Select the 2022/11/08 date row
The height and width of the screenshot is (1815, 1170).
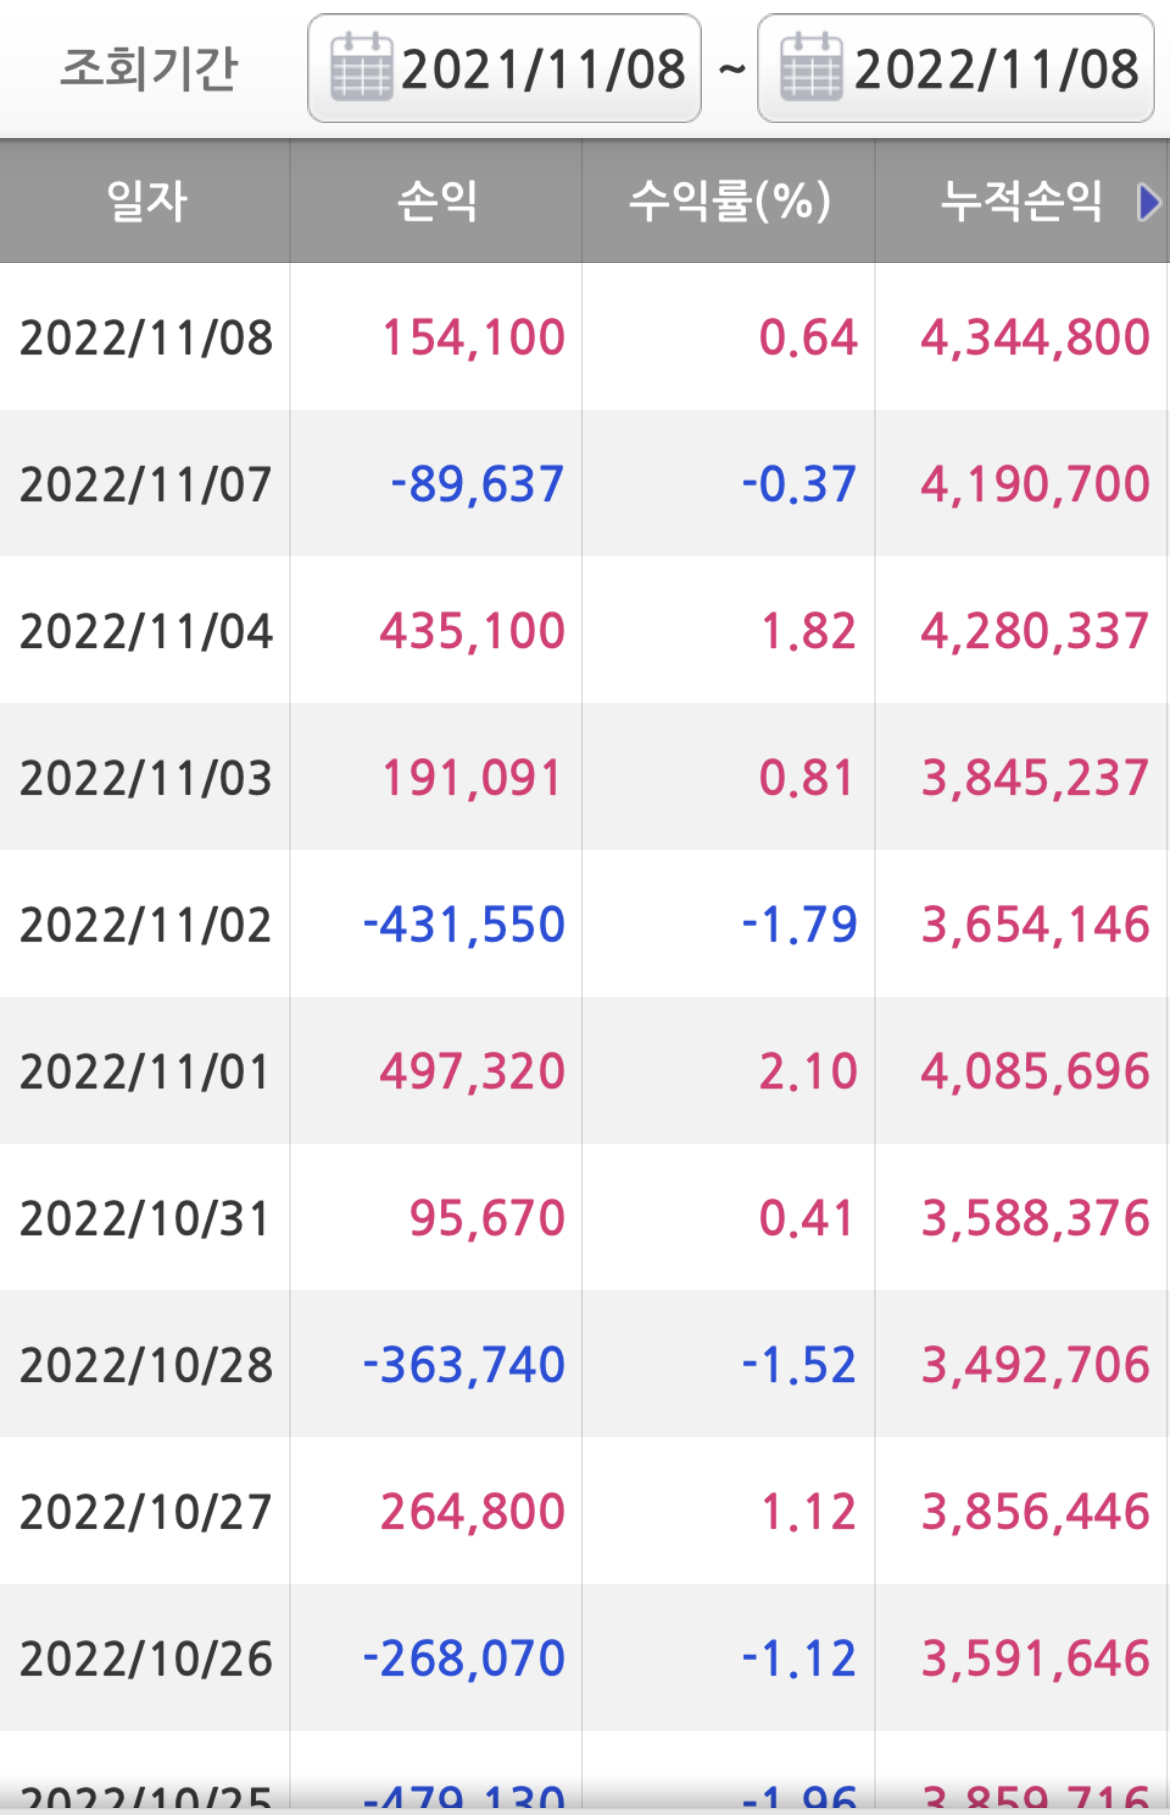(585, 337)
